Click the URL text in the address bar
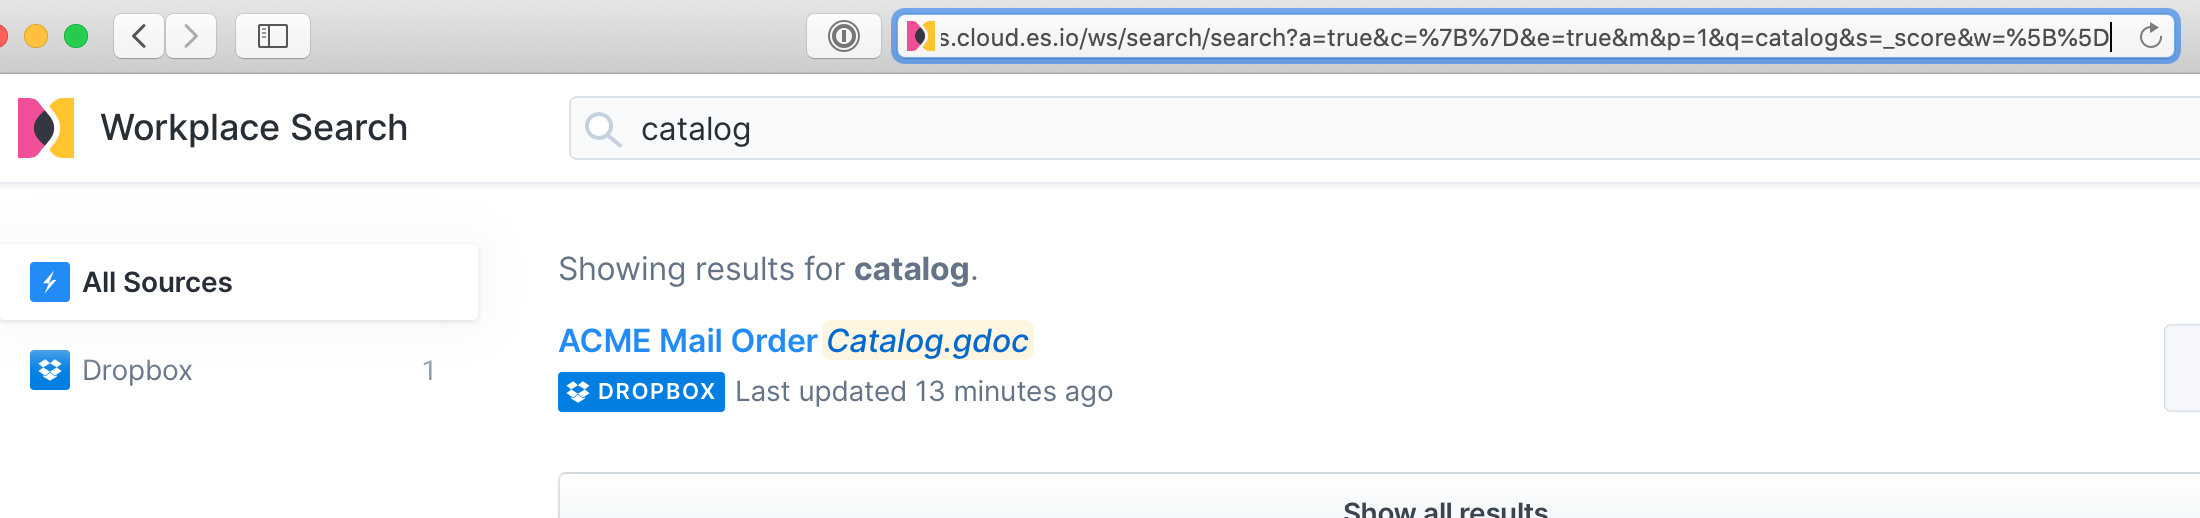 (1520, 38)
